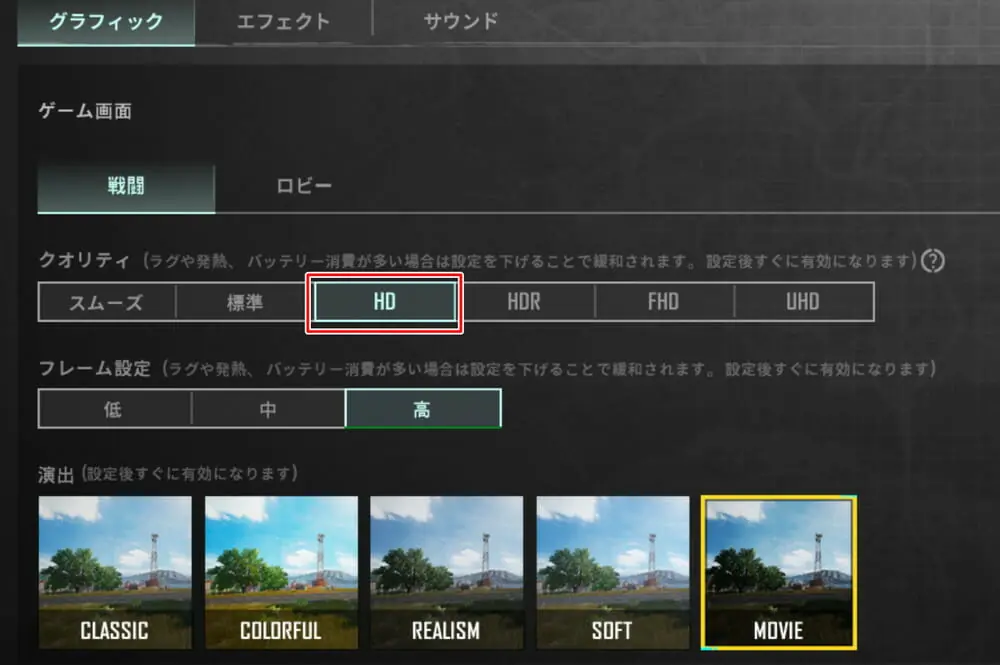This screenshot has width=1000, height=665.
Task: Switch to the エフェクト tab
Action: pyautogui.click(x=283, y=22)
